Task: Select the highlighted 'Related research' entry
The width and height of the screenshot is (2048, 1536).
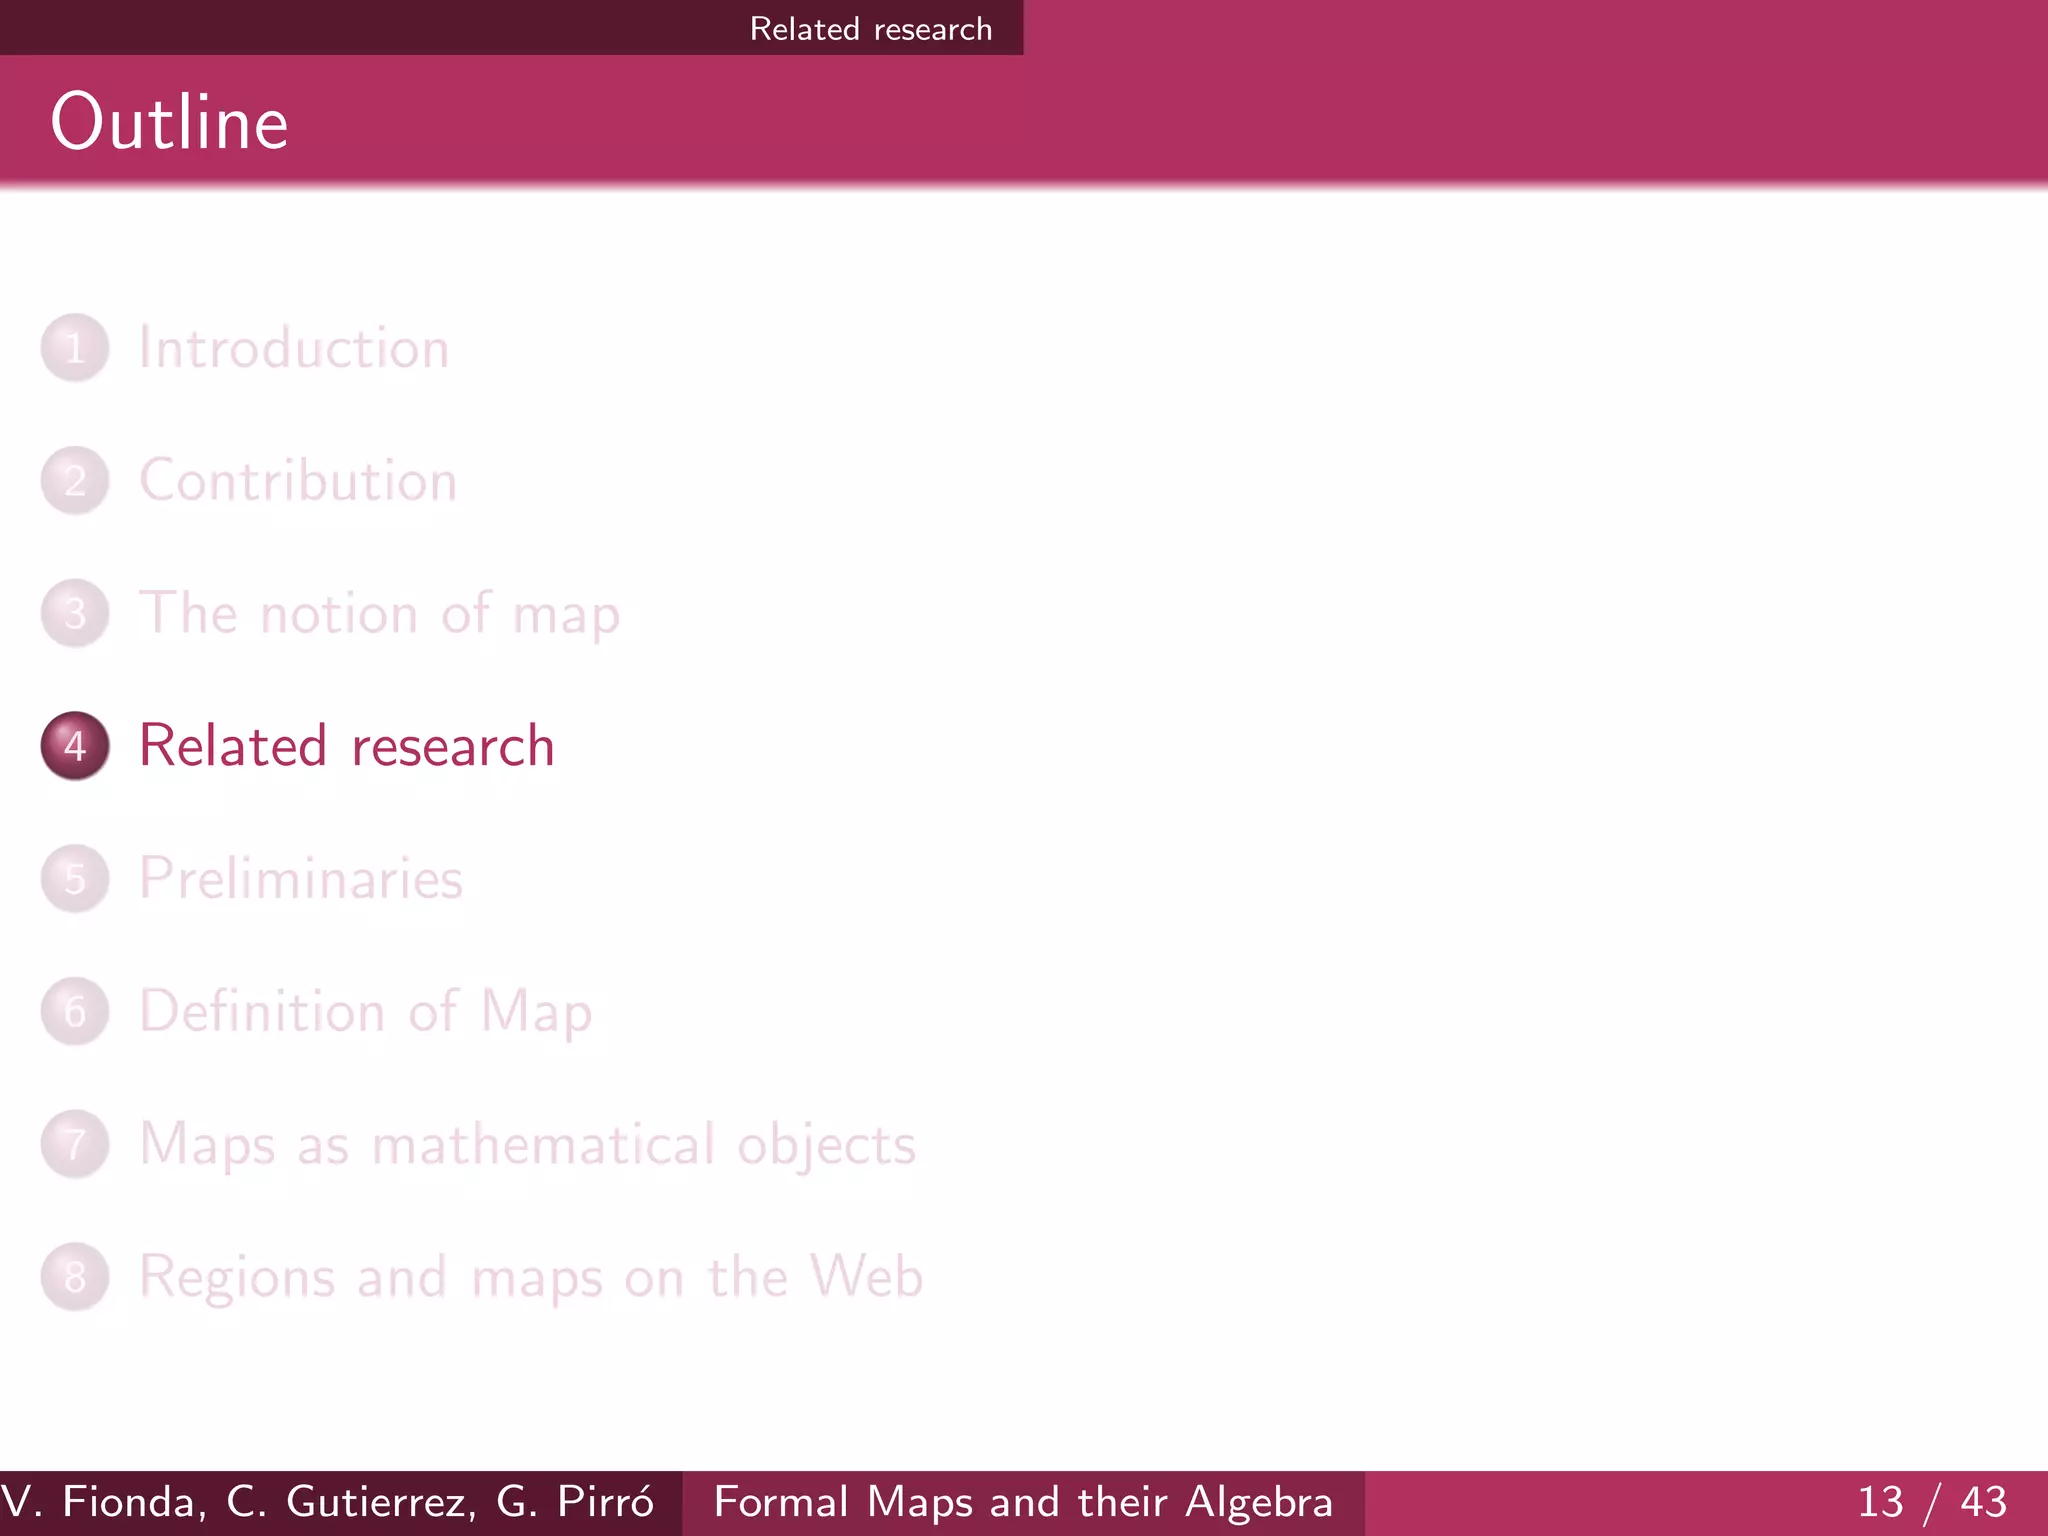Action: point(346,746)
